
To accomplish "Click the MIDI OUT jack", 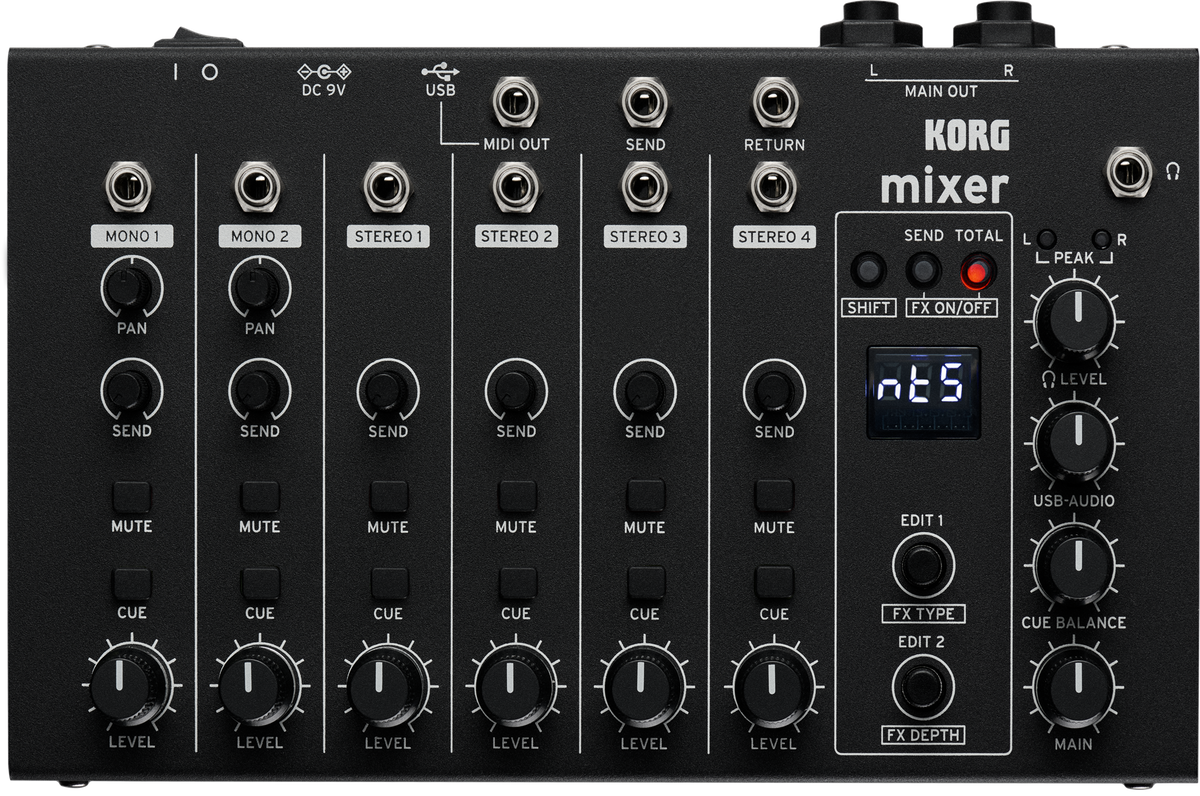I will click(x=516, y=102).
